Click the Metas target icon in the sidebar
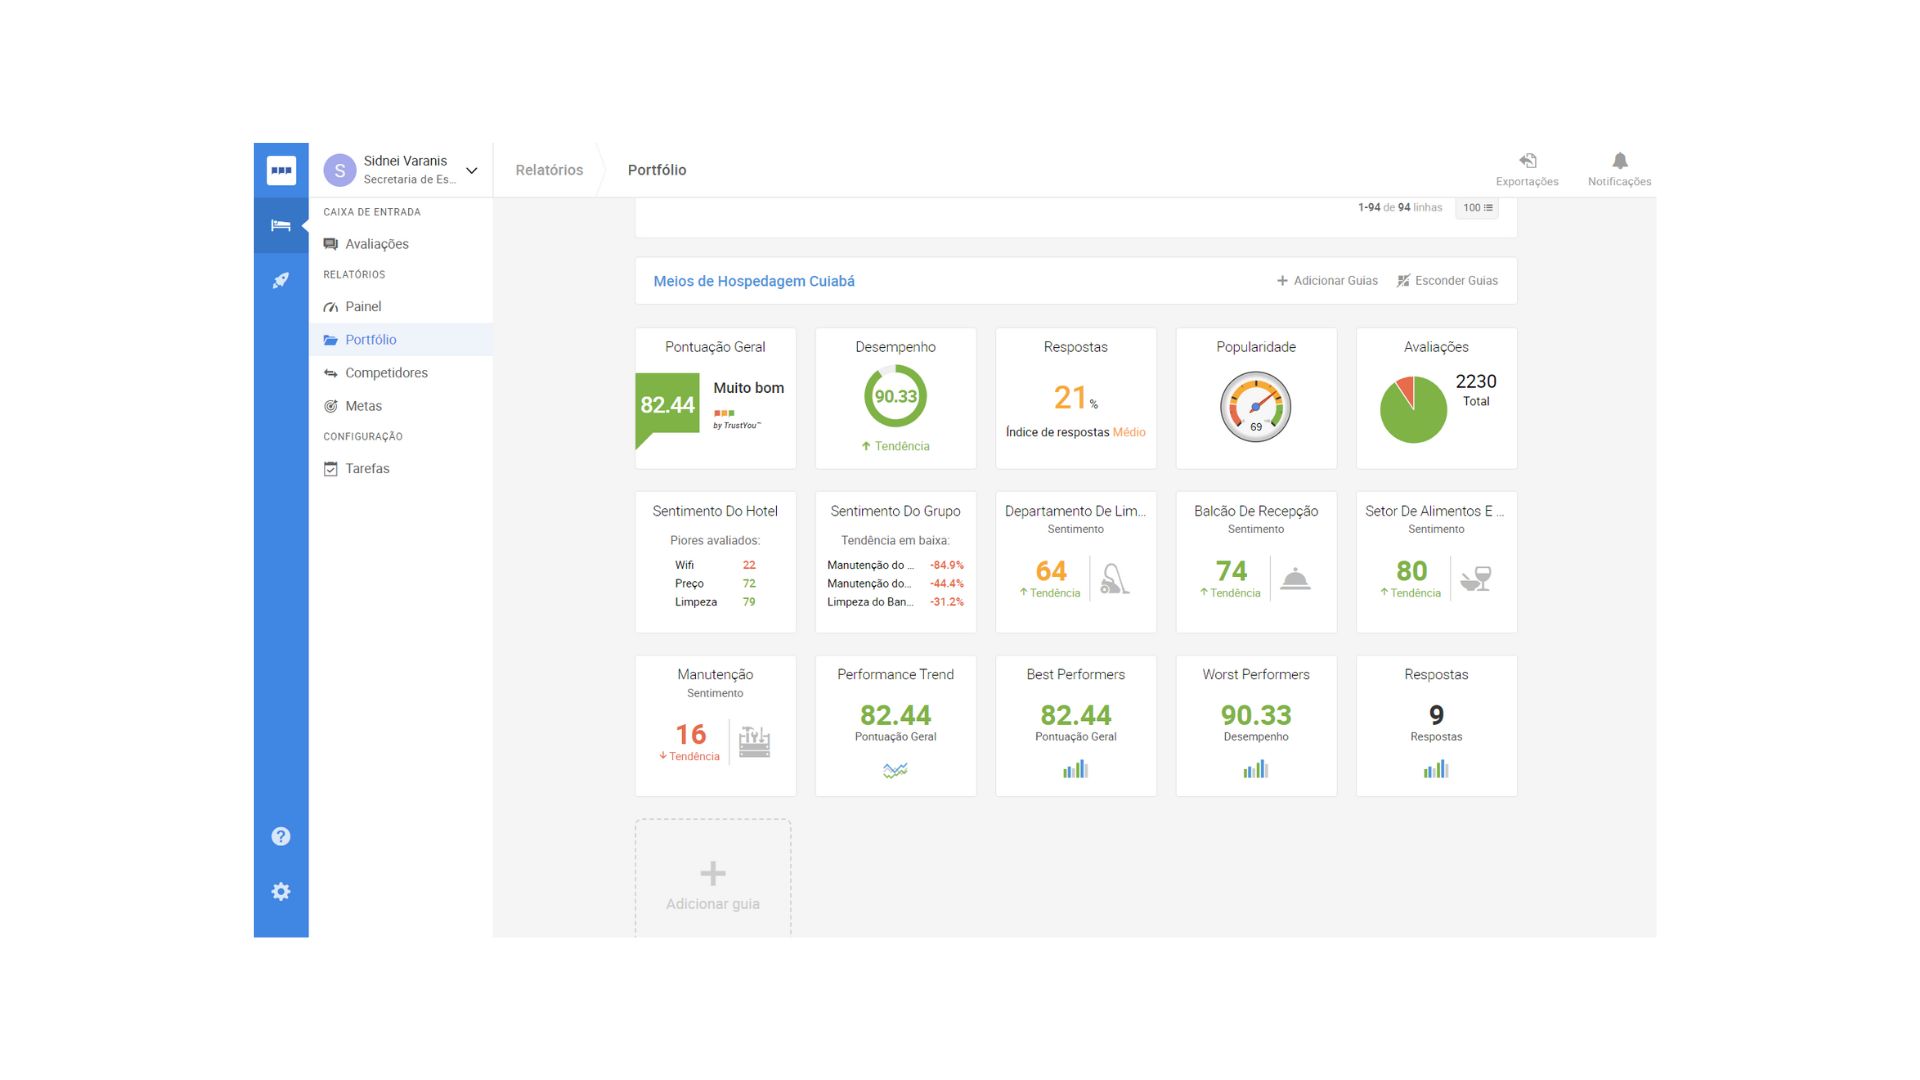Viewport: 1920px width, 1080px height. (330, 406)
